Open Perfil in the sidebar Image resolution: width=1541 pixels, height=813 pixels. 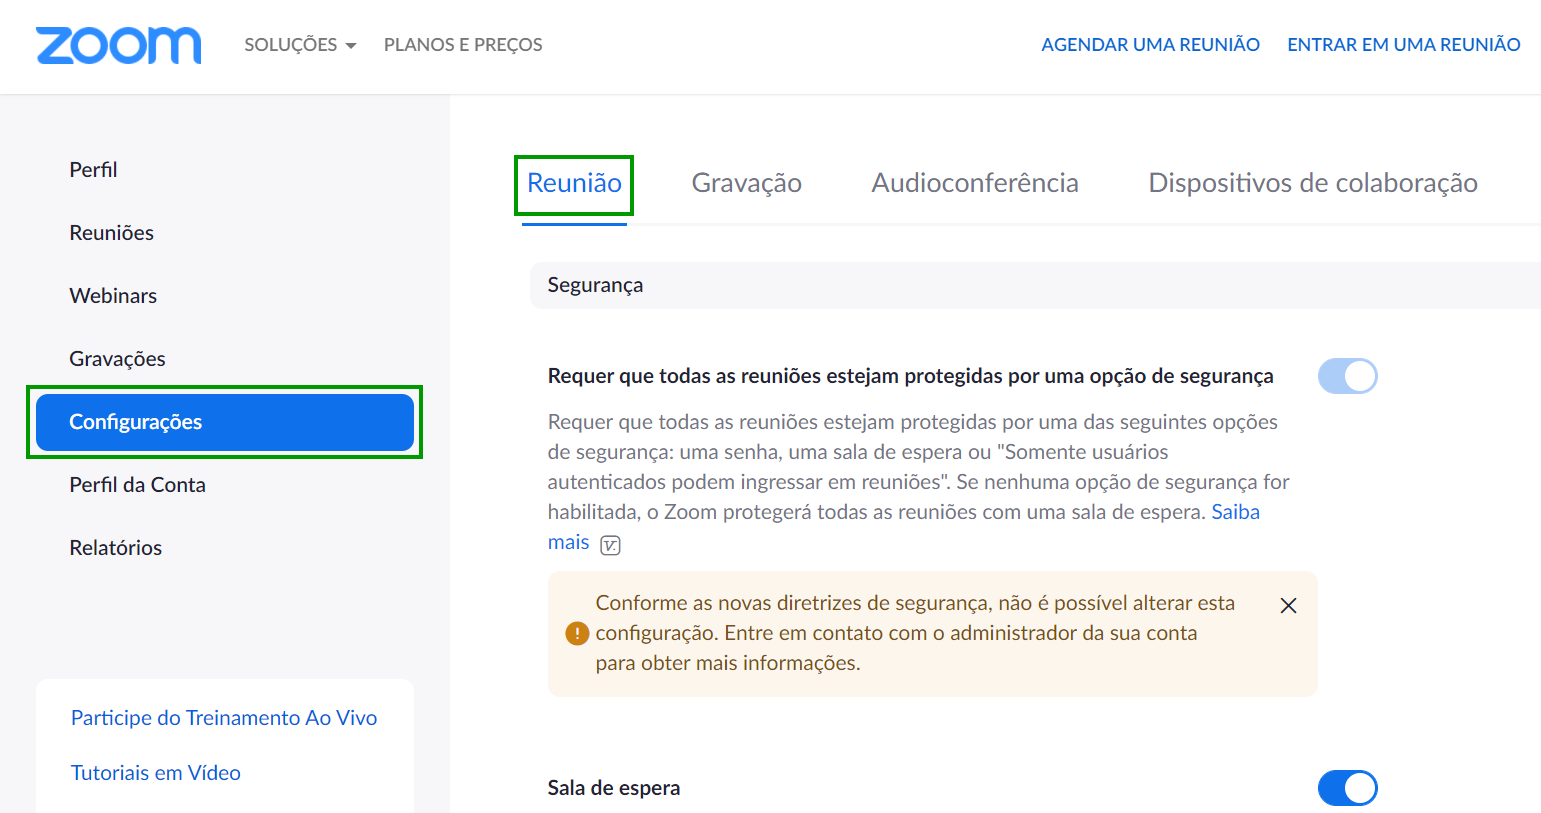pos(93,170)
